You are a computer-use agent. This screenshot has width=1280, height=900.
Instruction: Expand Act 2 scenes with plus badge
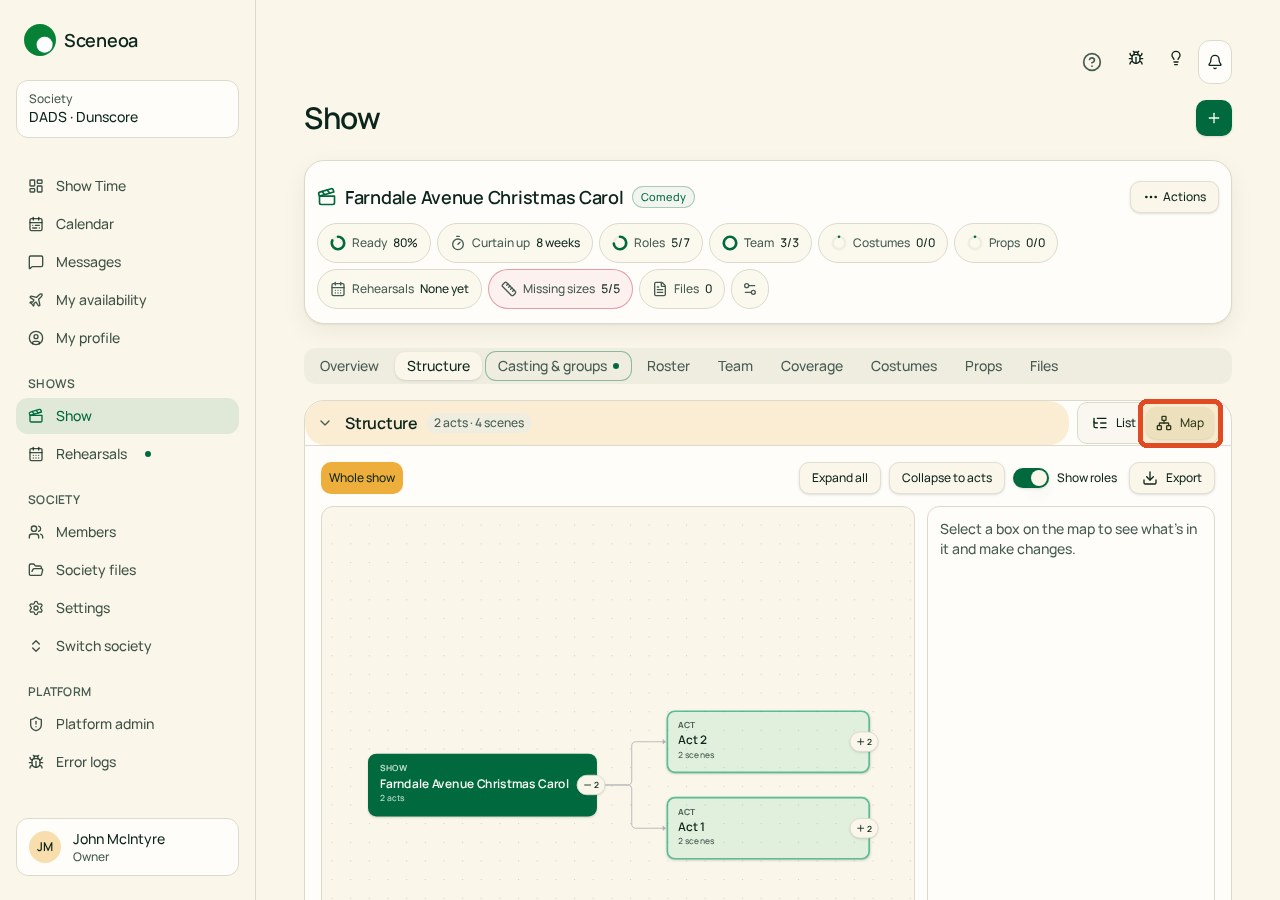pyautogui.click(x=864, y=742)
